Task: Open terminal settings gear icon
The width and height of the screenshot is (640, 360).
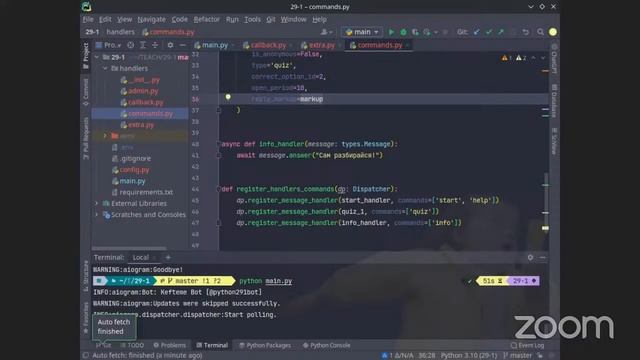Action: click(x=530, y=258)
